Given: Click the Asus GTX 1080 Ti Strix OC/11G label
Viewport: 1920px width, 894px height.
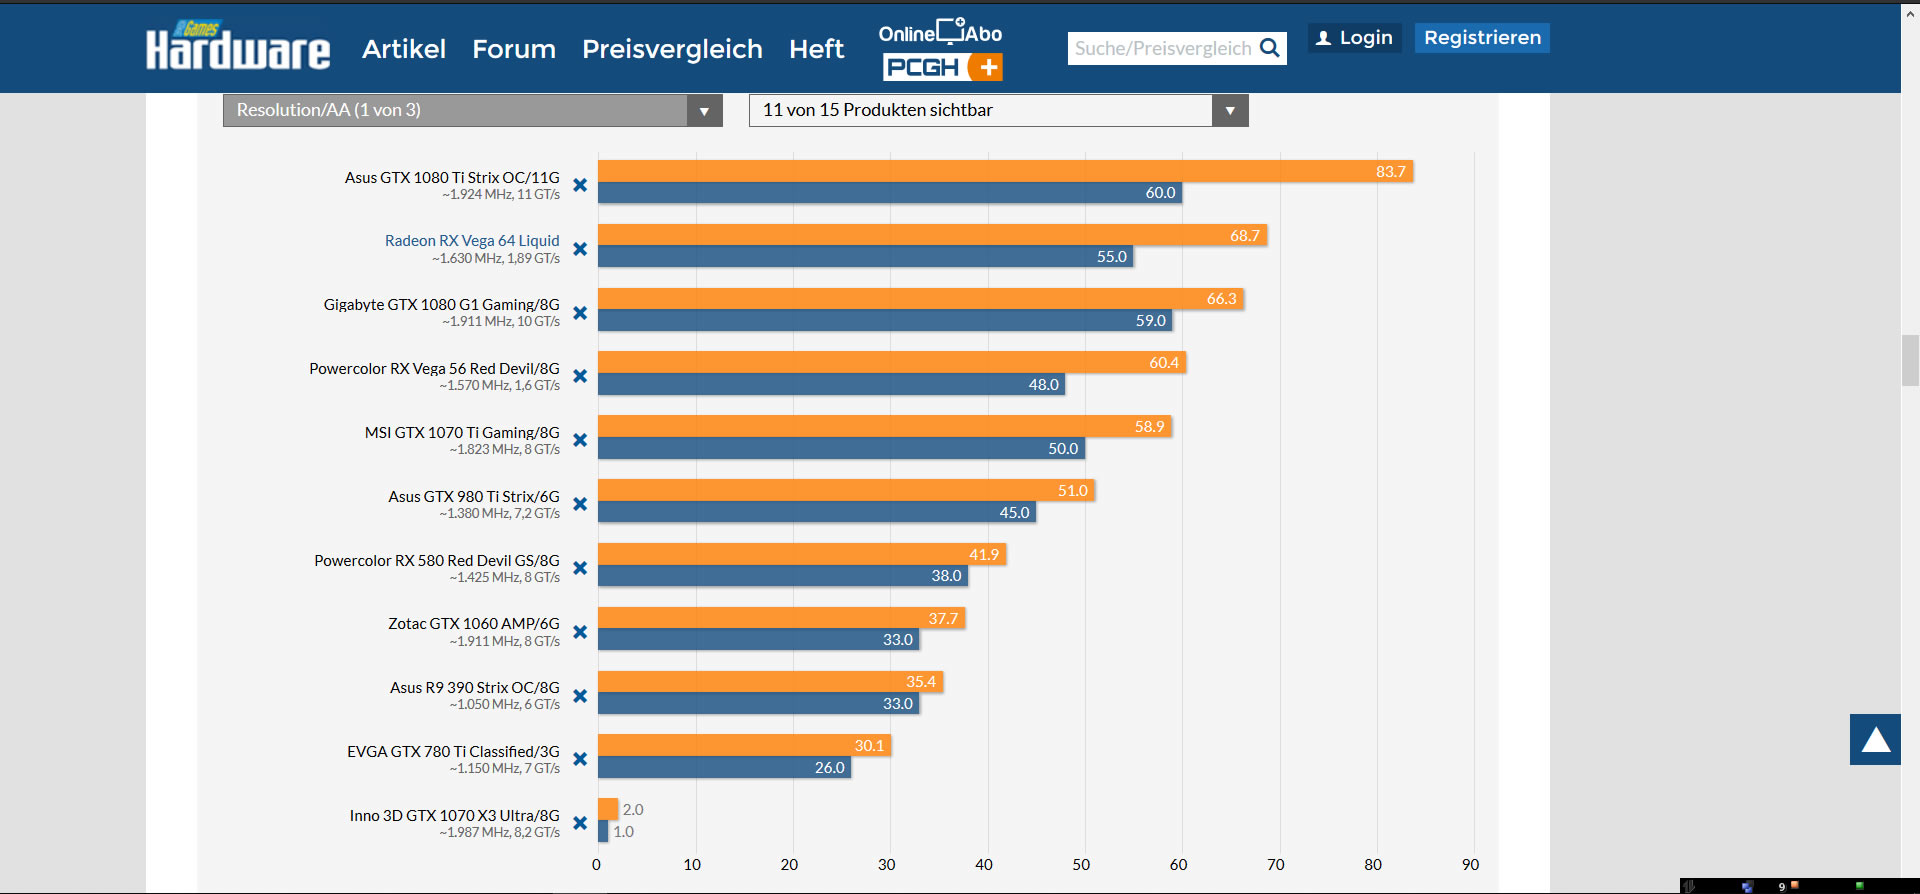Looking at the screenshot, I should (x=452, y=177).
